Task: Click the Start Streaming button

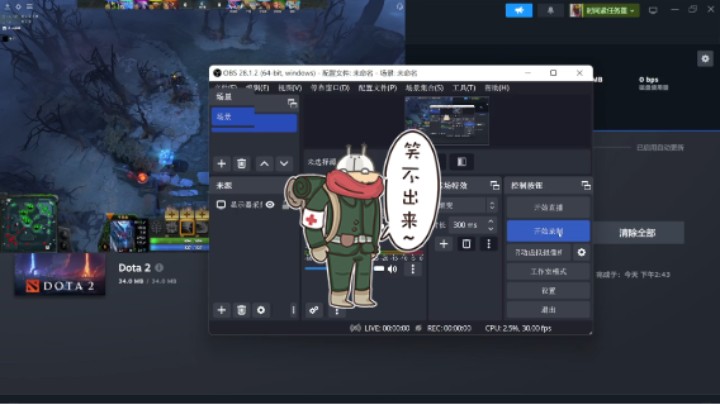Action: point(548,208)
